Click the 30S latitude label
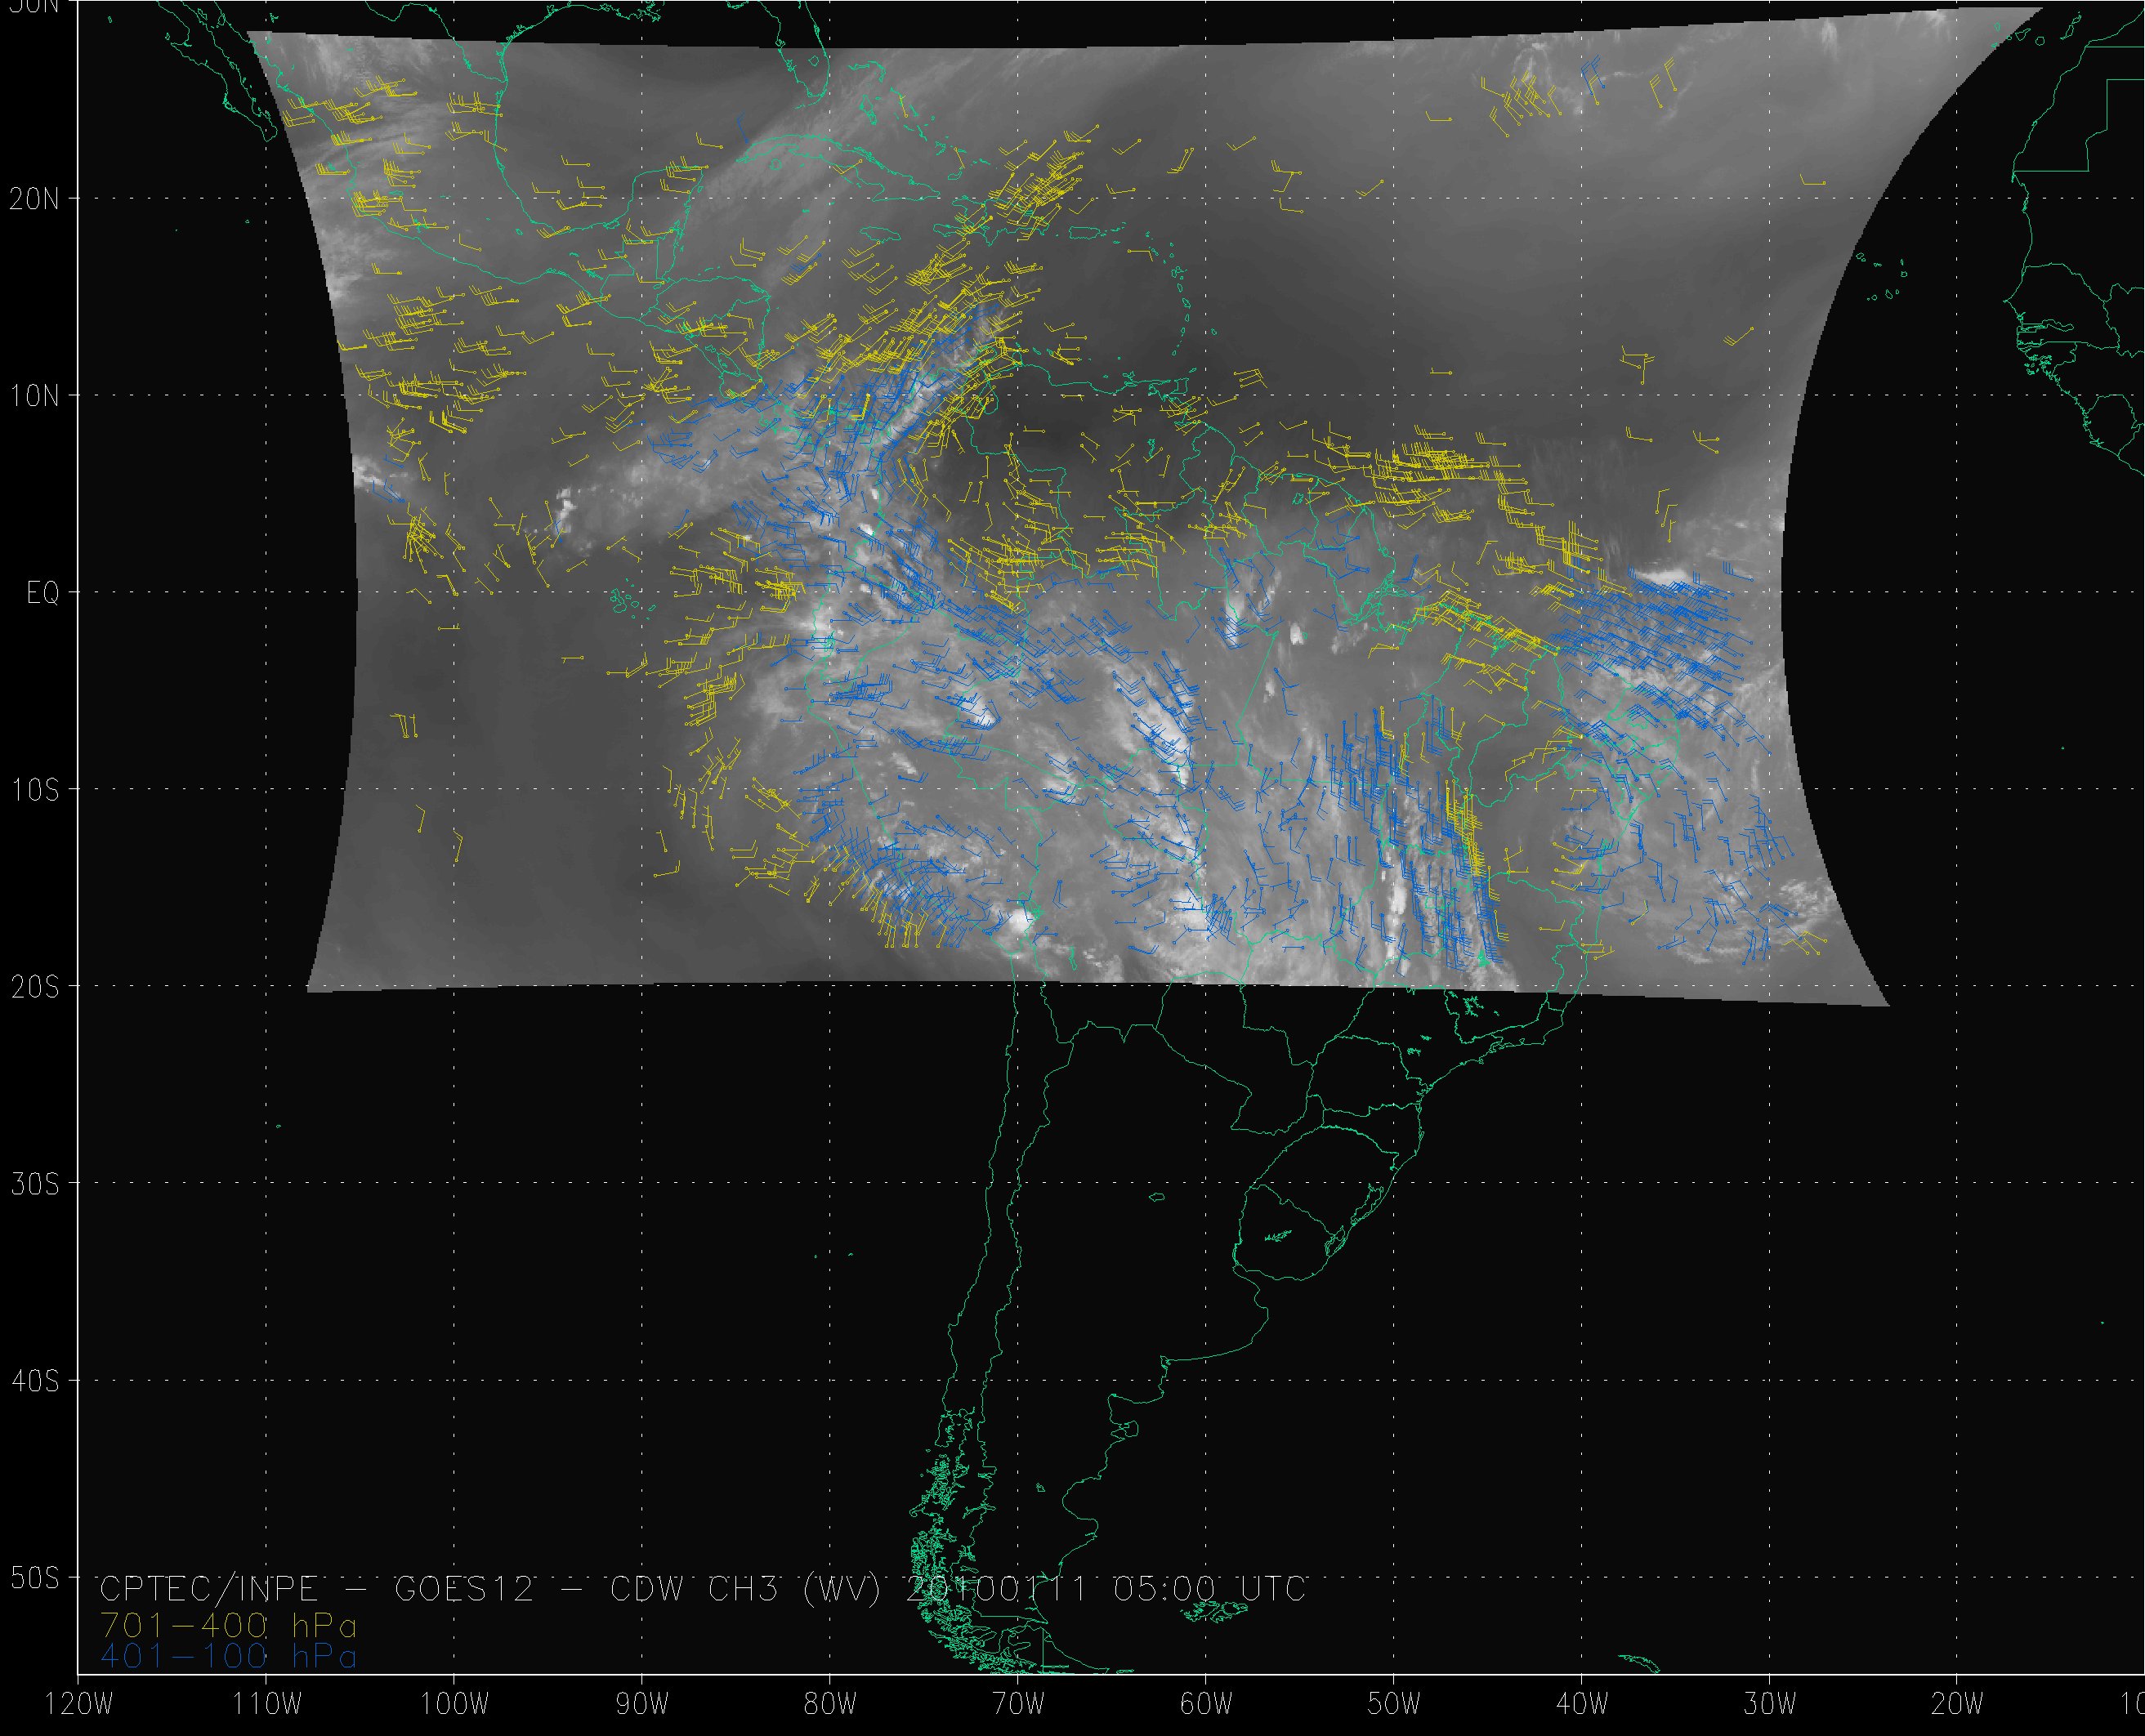The width and height of the screenshot is (2145, 1736). [x=35, y=1184]
